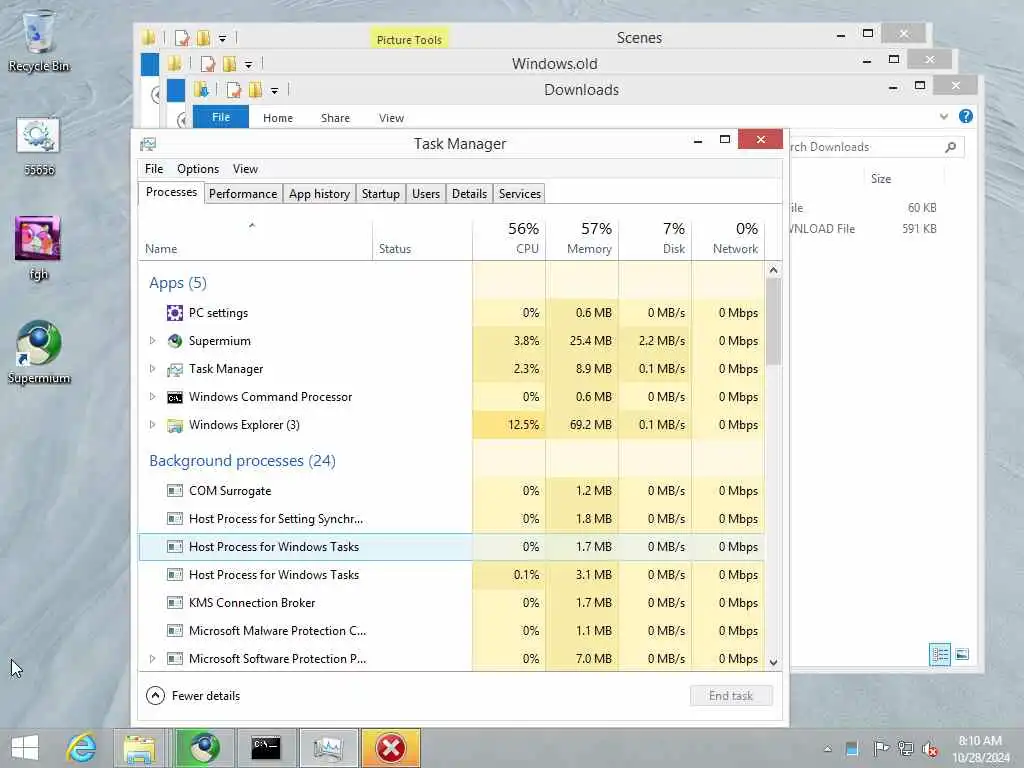Select the Windows Explorer (3) icon
The image size is (1024, 768).
coord(174,425)
